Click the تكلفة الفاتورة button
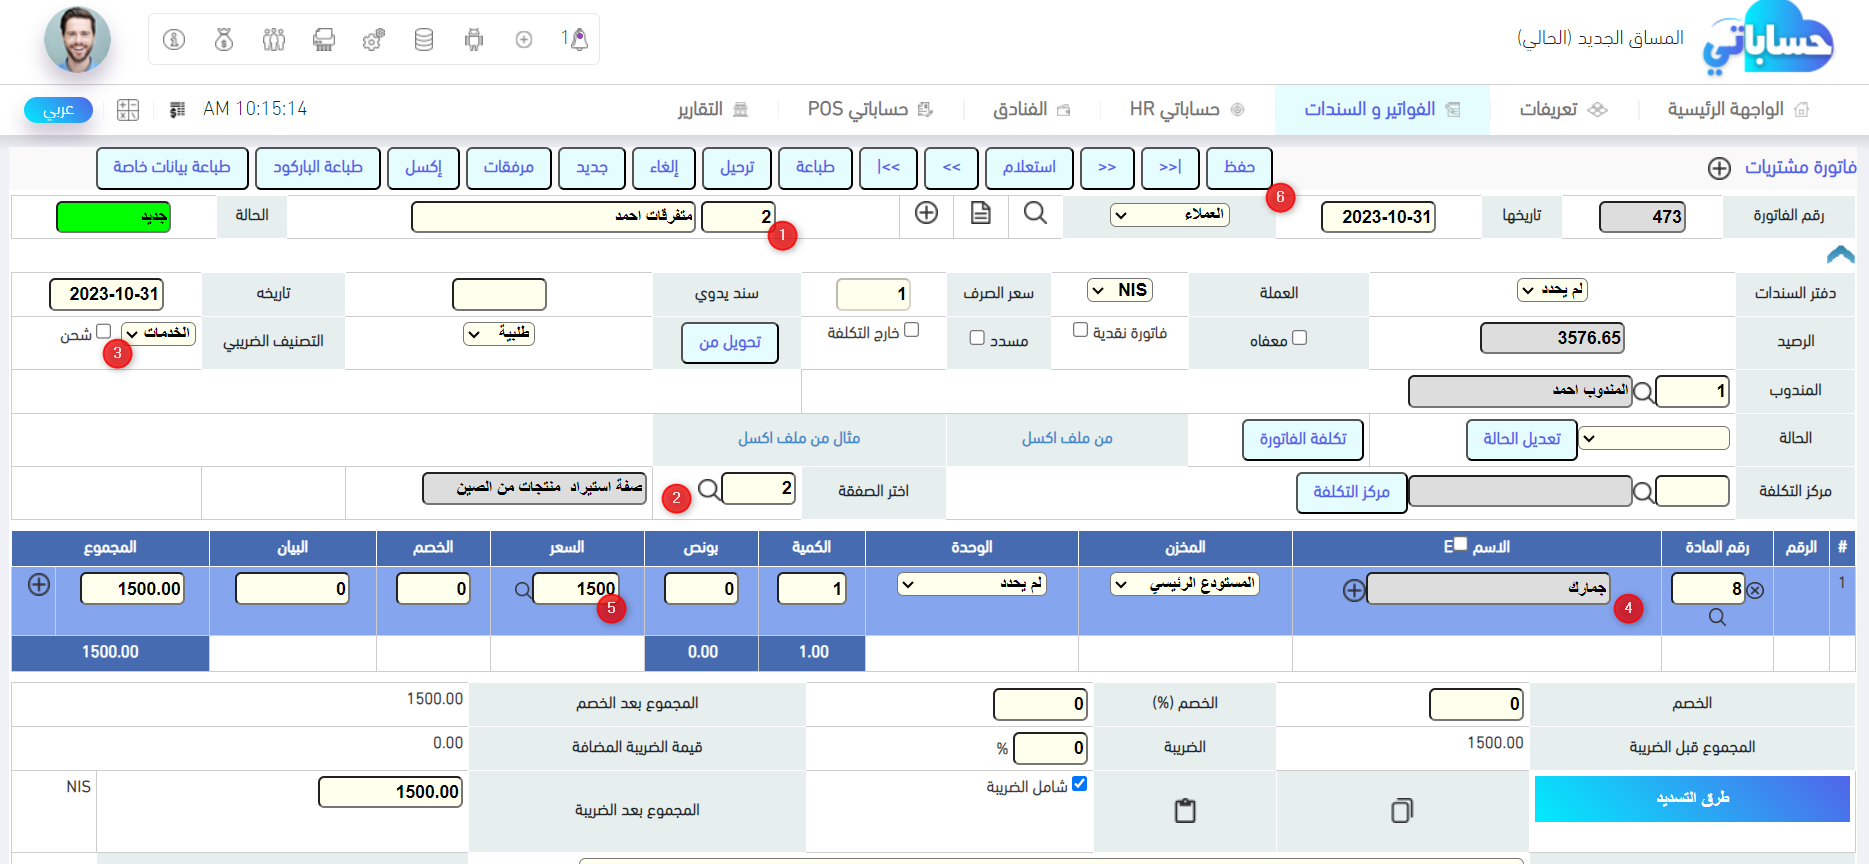 pos(1302,439)
